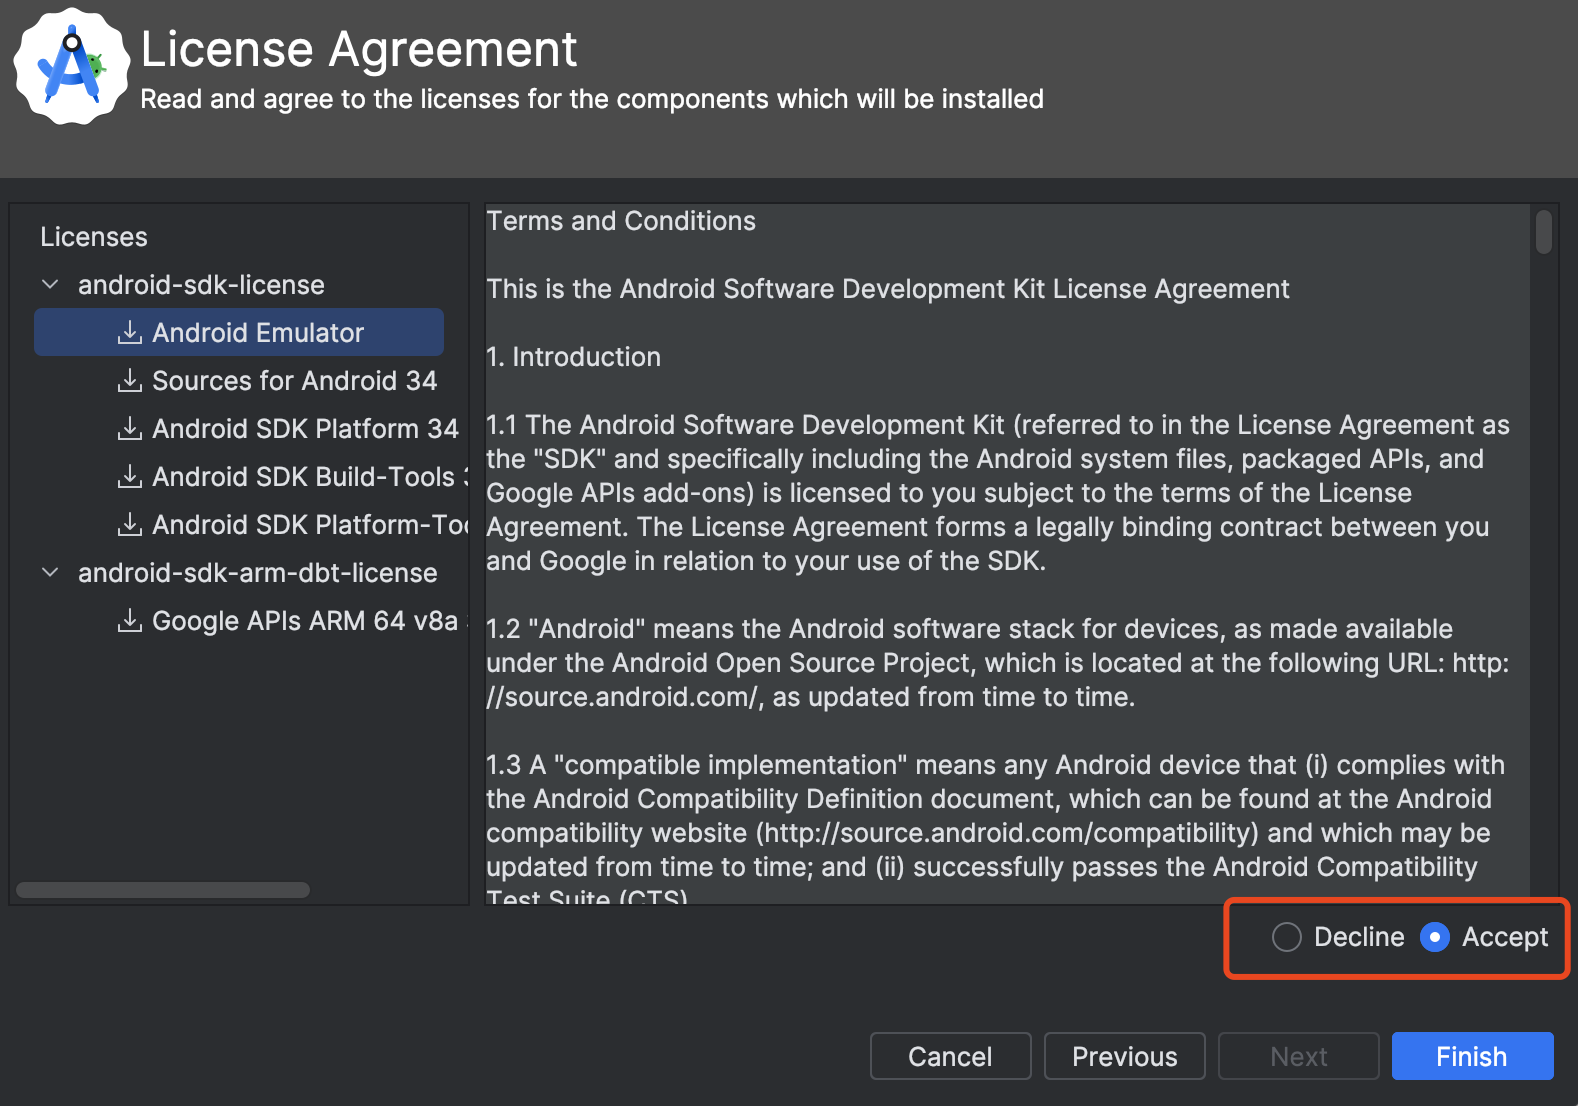Click the download icon beside Android SDK Build-Tools
The width and height of the screenshot is (1578, 1106).
(x=130, y=476)
